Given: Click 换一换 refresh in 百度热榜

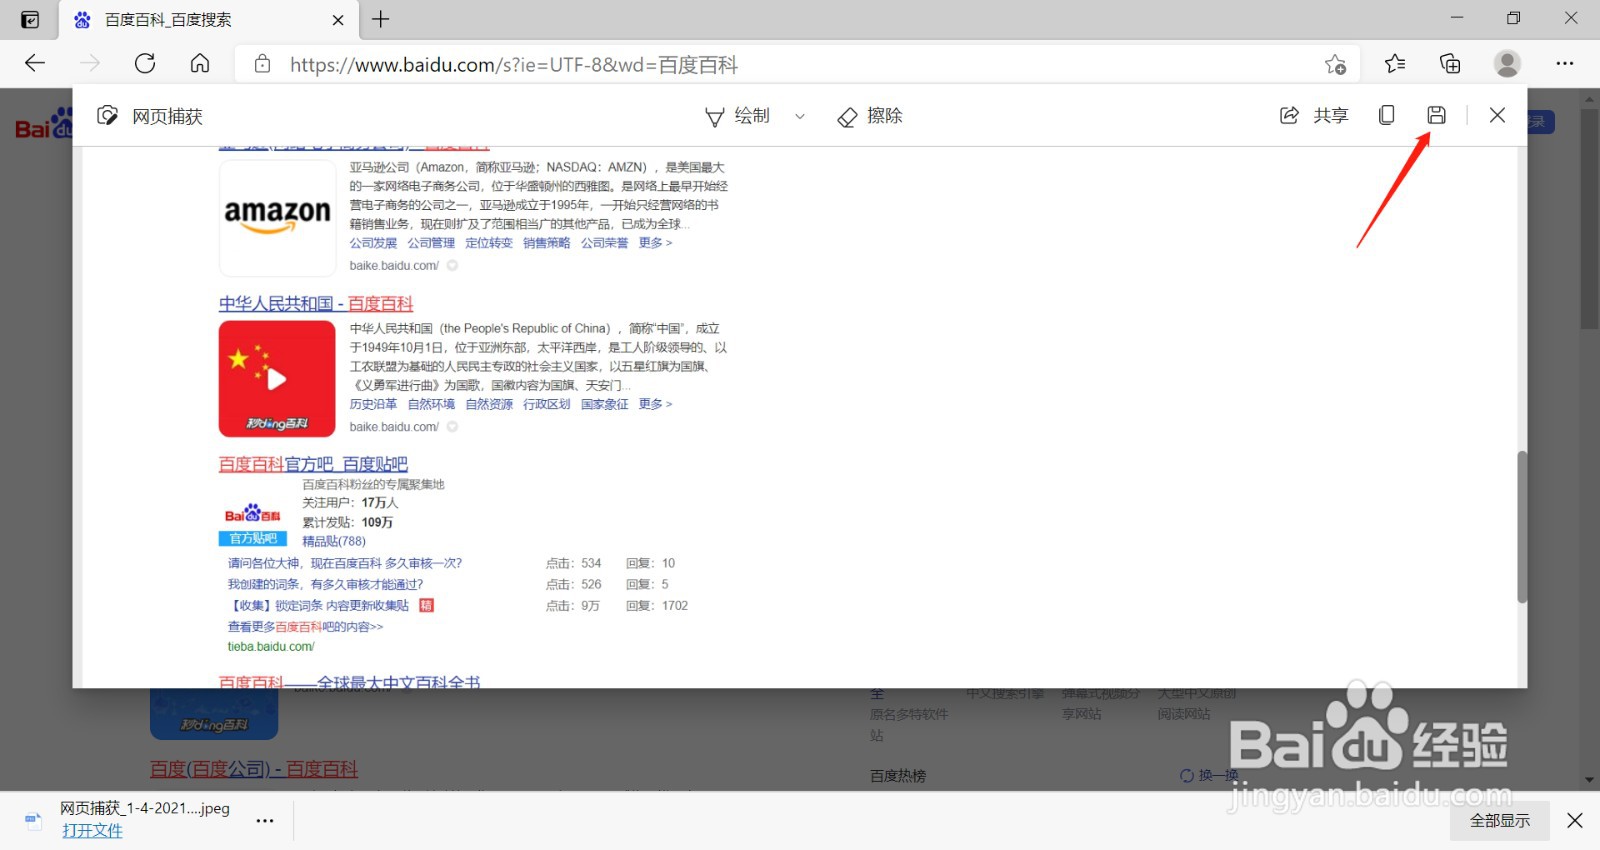Looking at the screenshot, I should coord(1209,775).
